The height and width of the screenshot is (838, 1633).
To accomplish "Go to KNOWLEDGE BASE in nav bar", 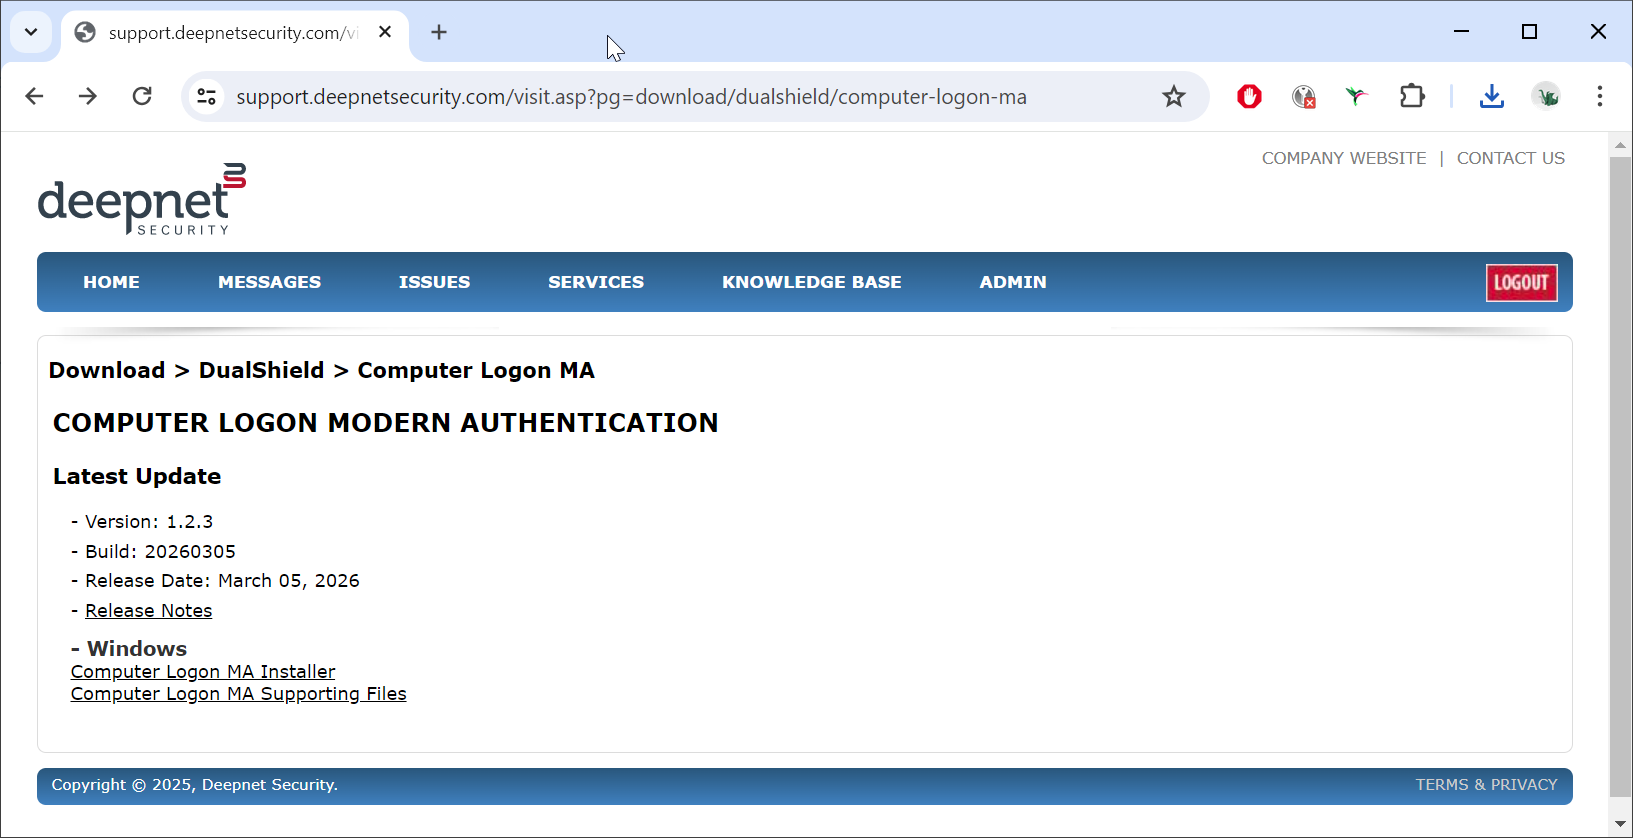I will coord(811,282).
